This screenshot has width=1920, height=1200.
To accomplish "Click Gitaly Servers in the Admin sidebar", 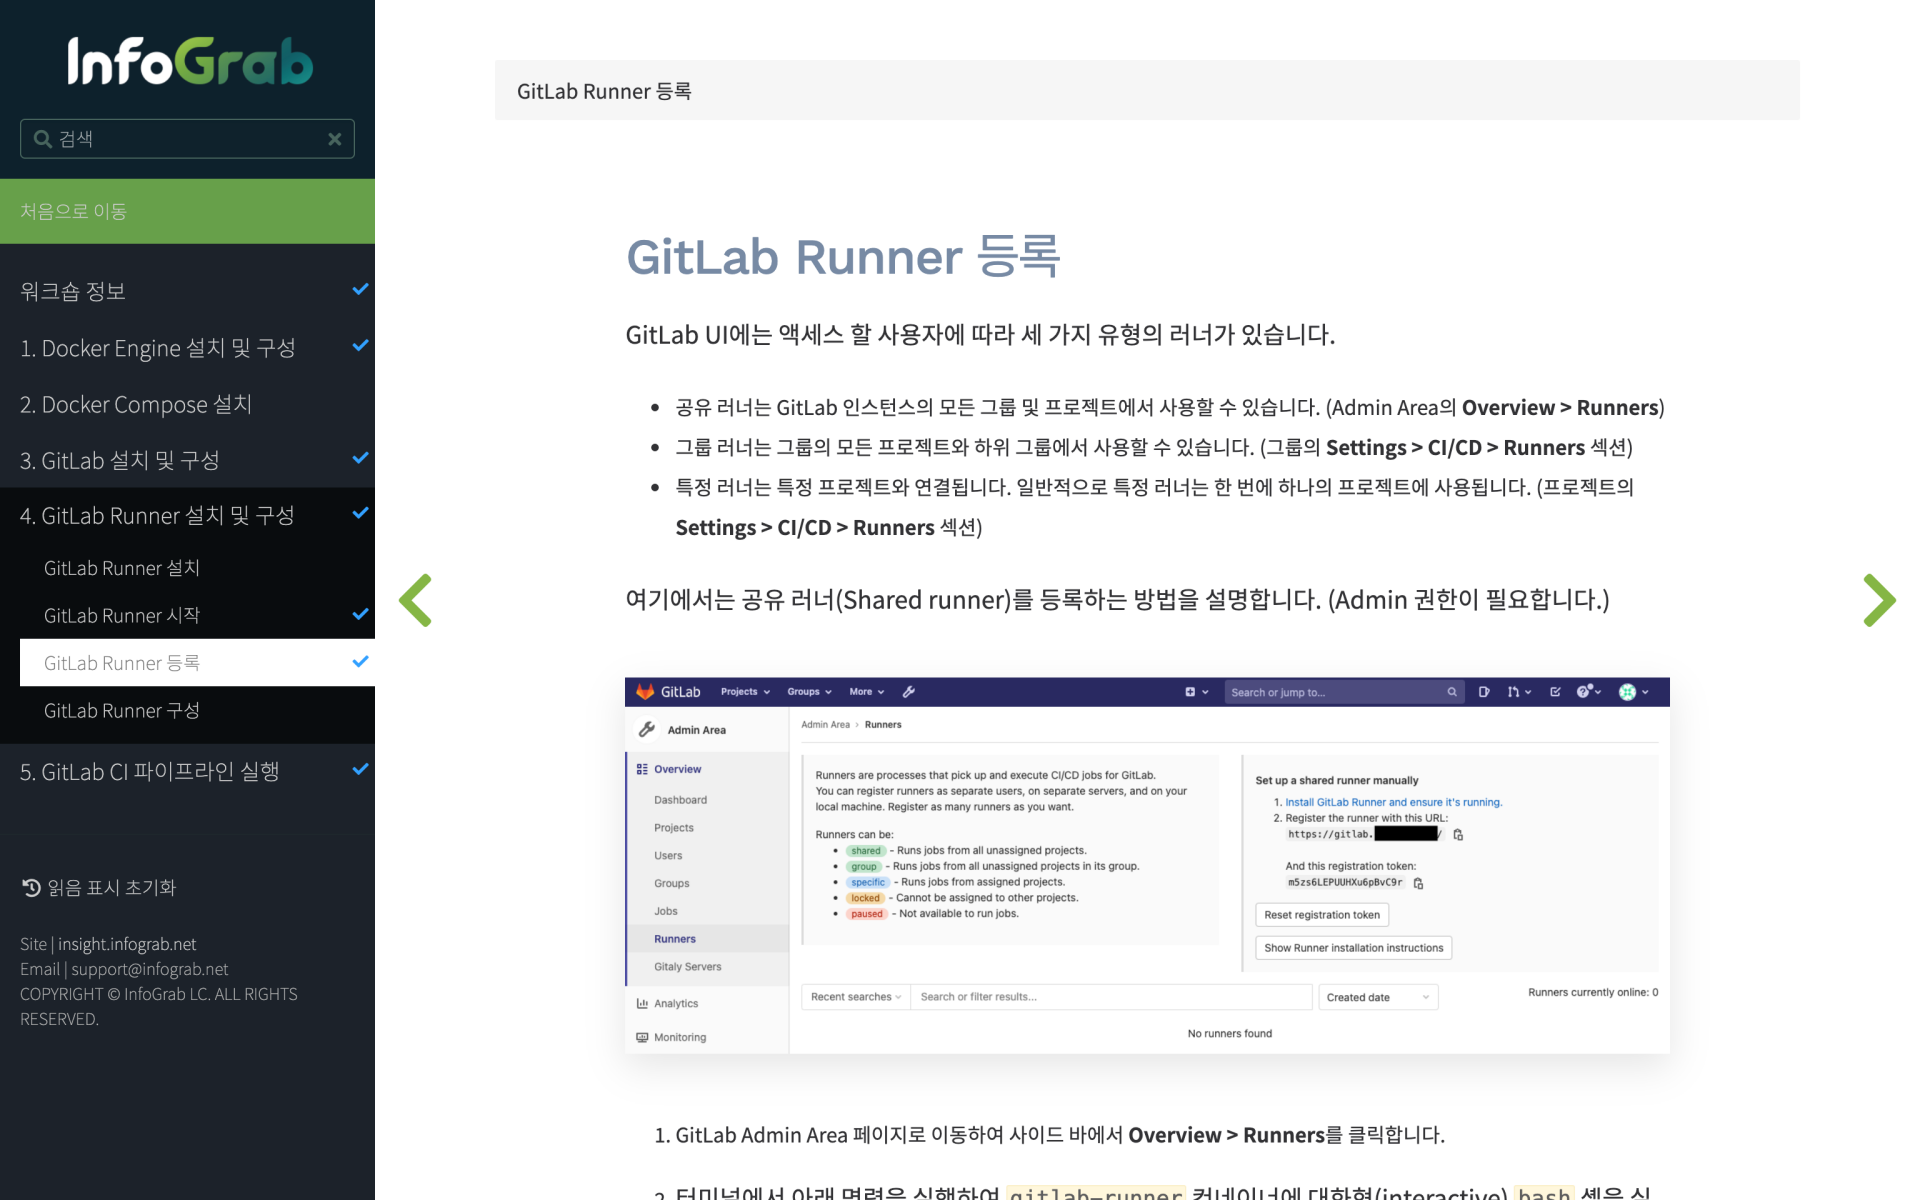I will pos(687,967).
